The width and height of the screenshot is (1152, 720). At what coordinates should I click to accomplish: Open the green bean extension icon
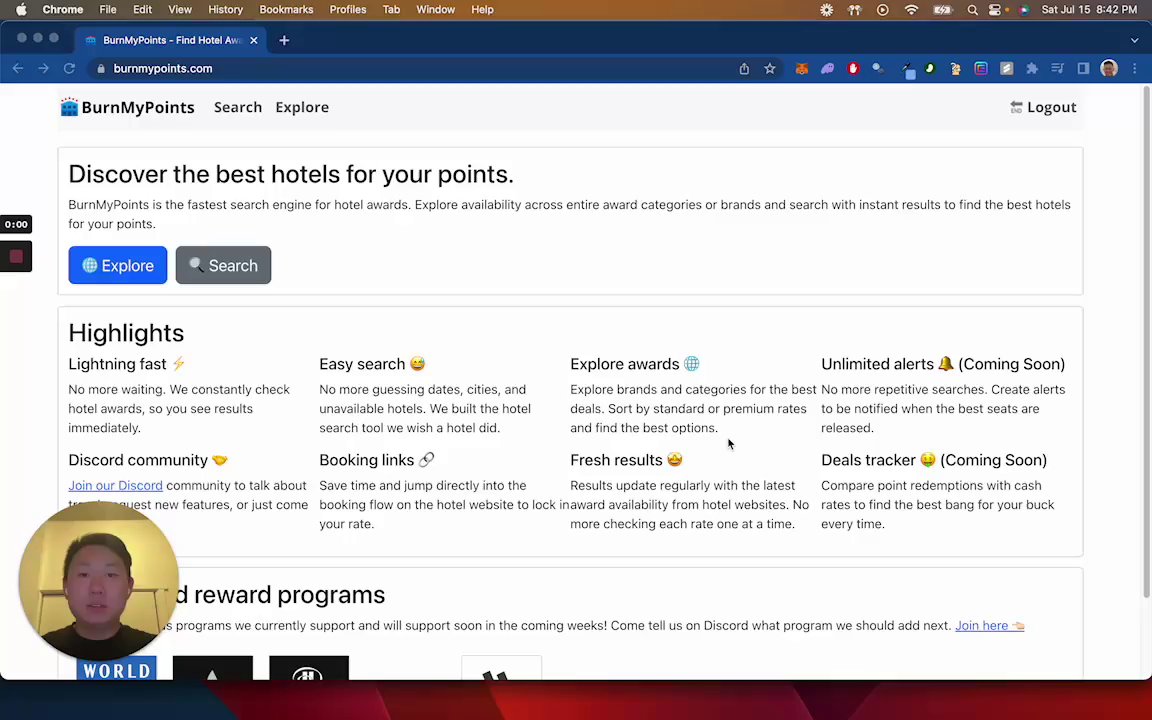929,68
